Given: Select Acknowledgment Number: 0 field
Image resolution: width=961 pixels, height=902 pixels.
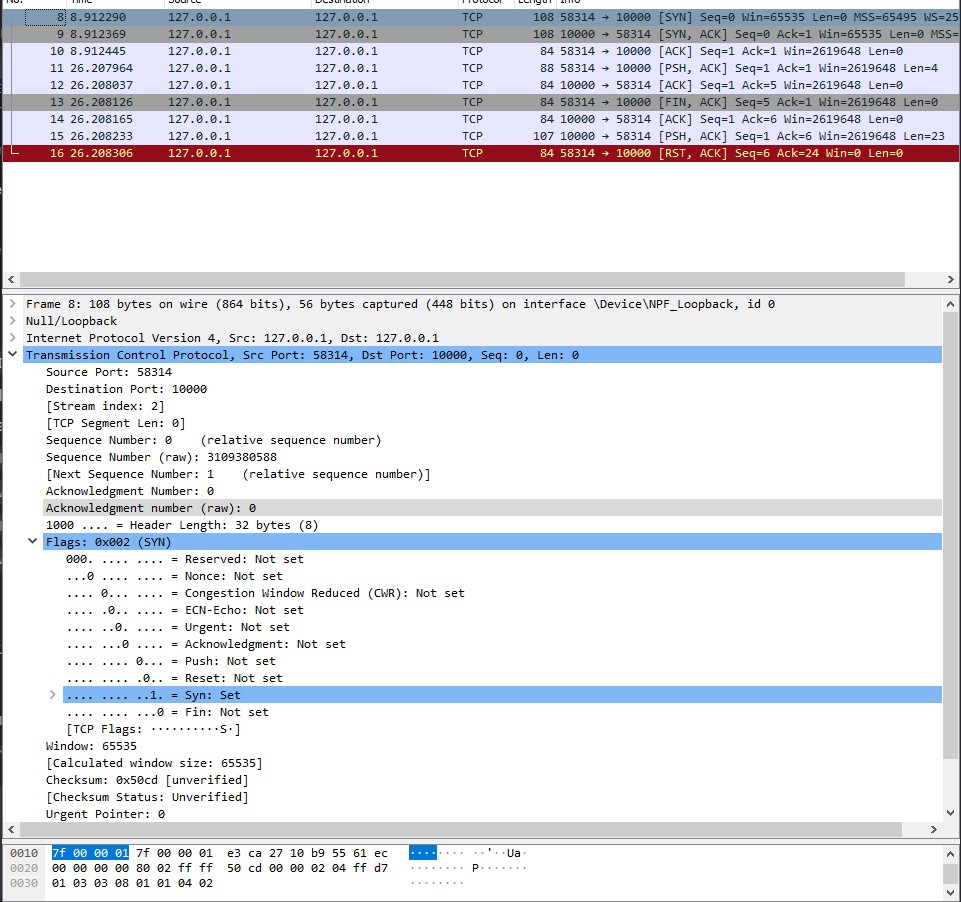Looking at the screenshot, I should click(x=130, y=491).
